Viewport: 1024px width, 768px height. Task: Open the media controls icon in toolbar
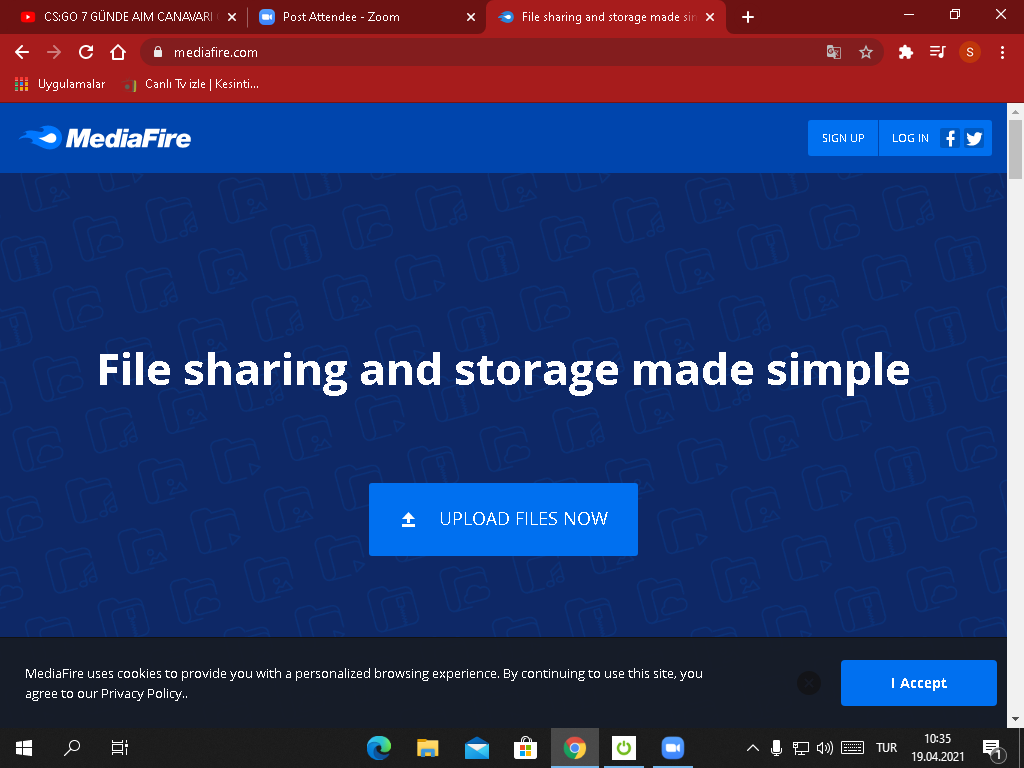click(938, 52)
